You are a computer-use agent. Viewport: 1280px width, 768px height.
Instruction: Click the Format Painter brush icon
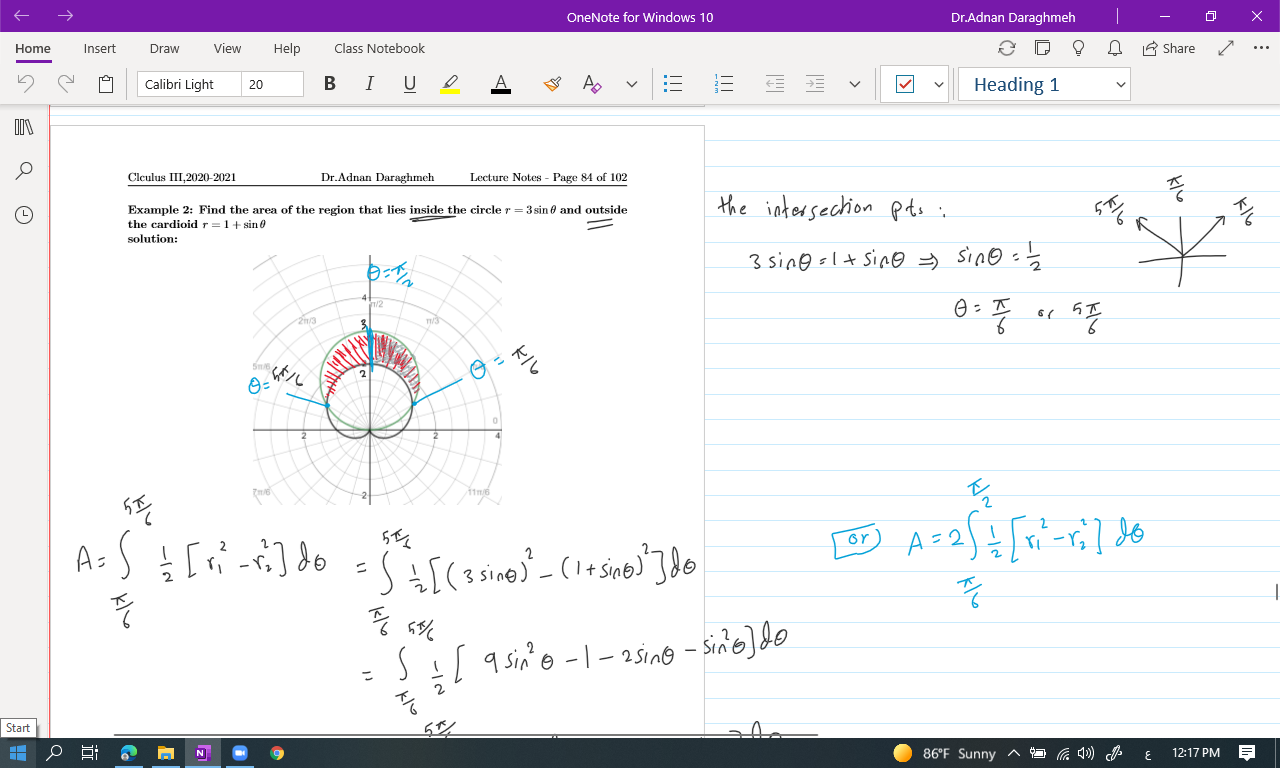552,85
